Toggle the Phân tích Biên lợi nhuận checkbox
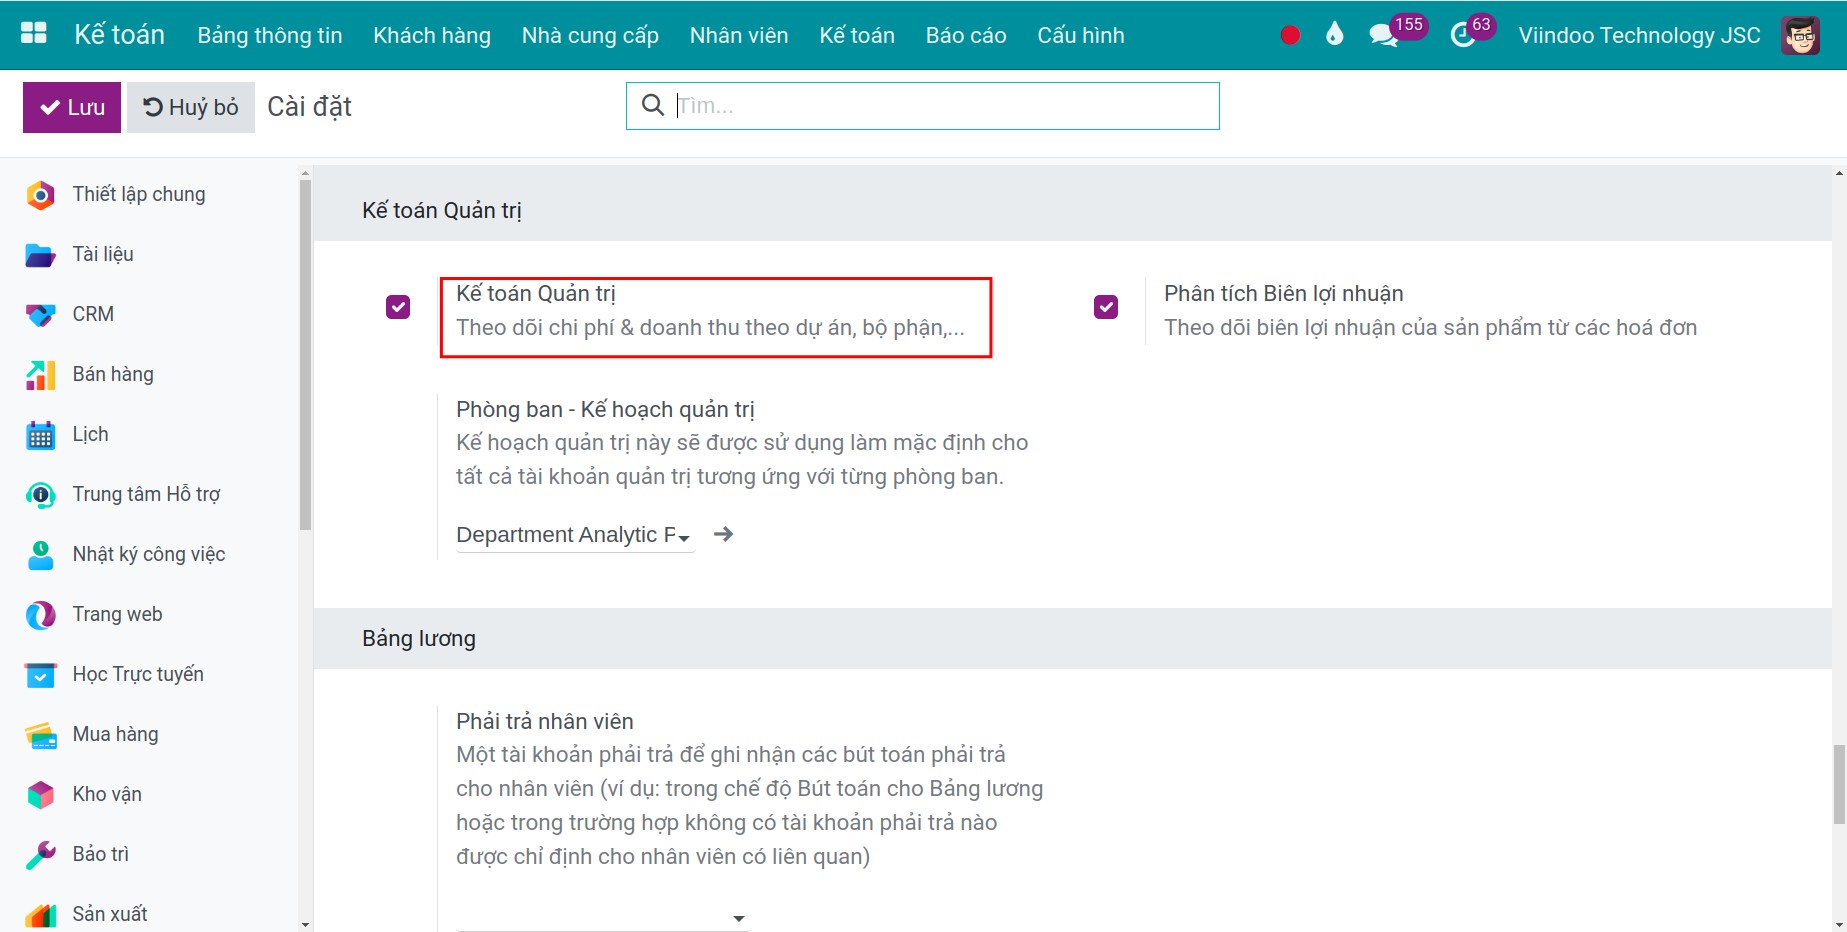 1106,307
